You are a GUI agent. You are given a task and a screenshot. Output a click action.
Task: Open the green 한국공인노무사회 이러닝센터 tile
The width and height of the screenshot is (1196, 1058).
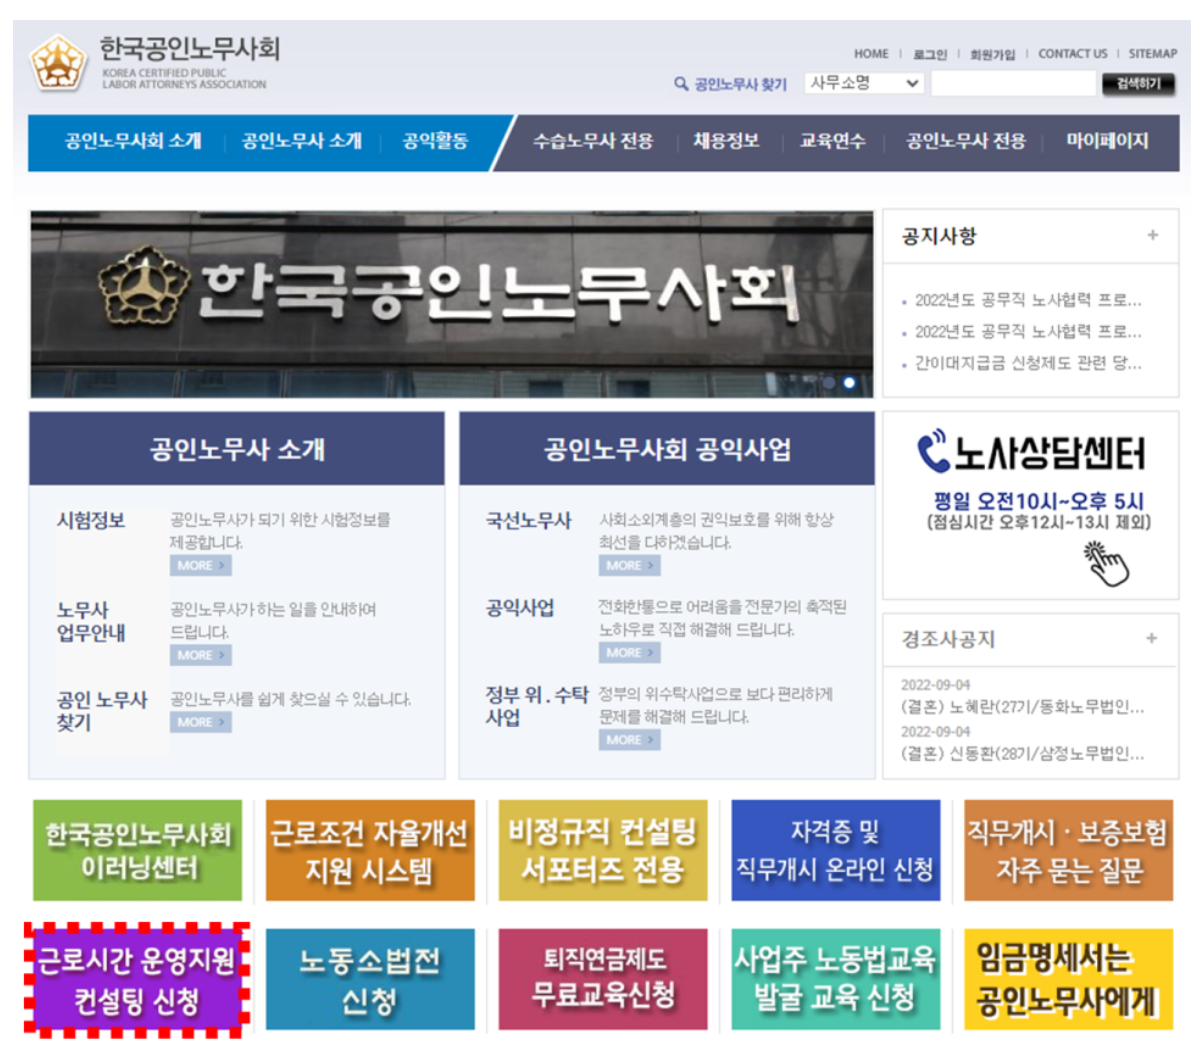click(137, 851)
